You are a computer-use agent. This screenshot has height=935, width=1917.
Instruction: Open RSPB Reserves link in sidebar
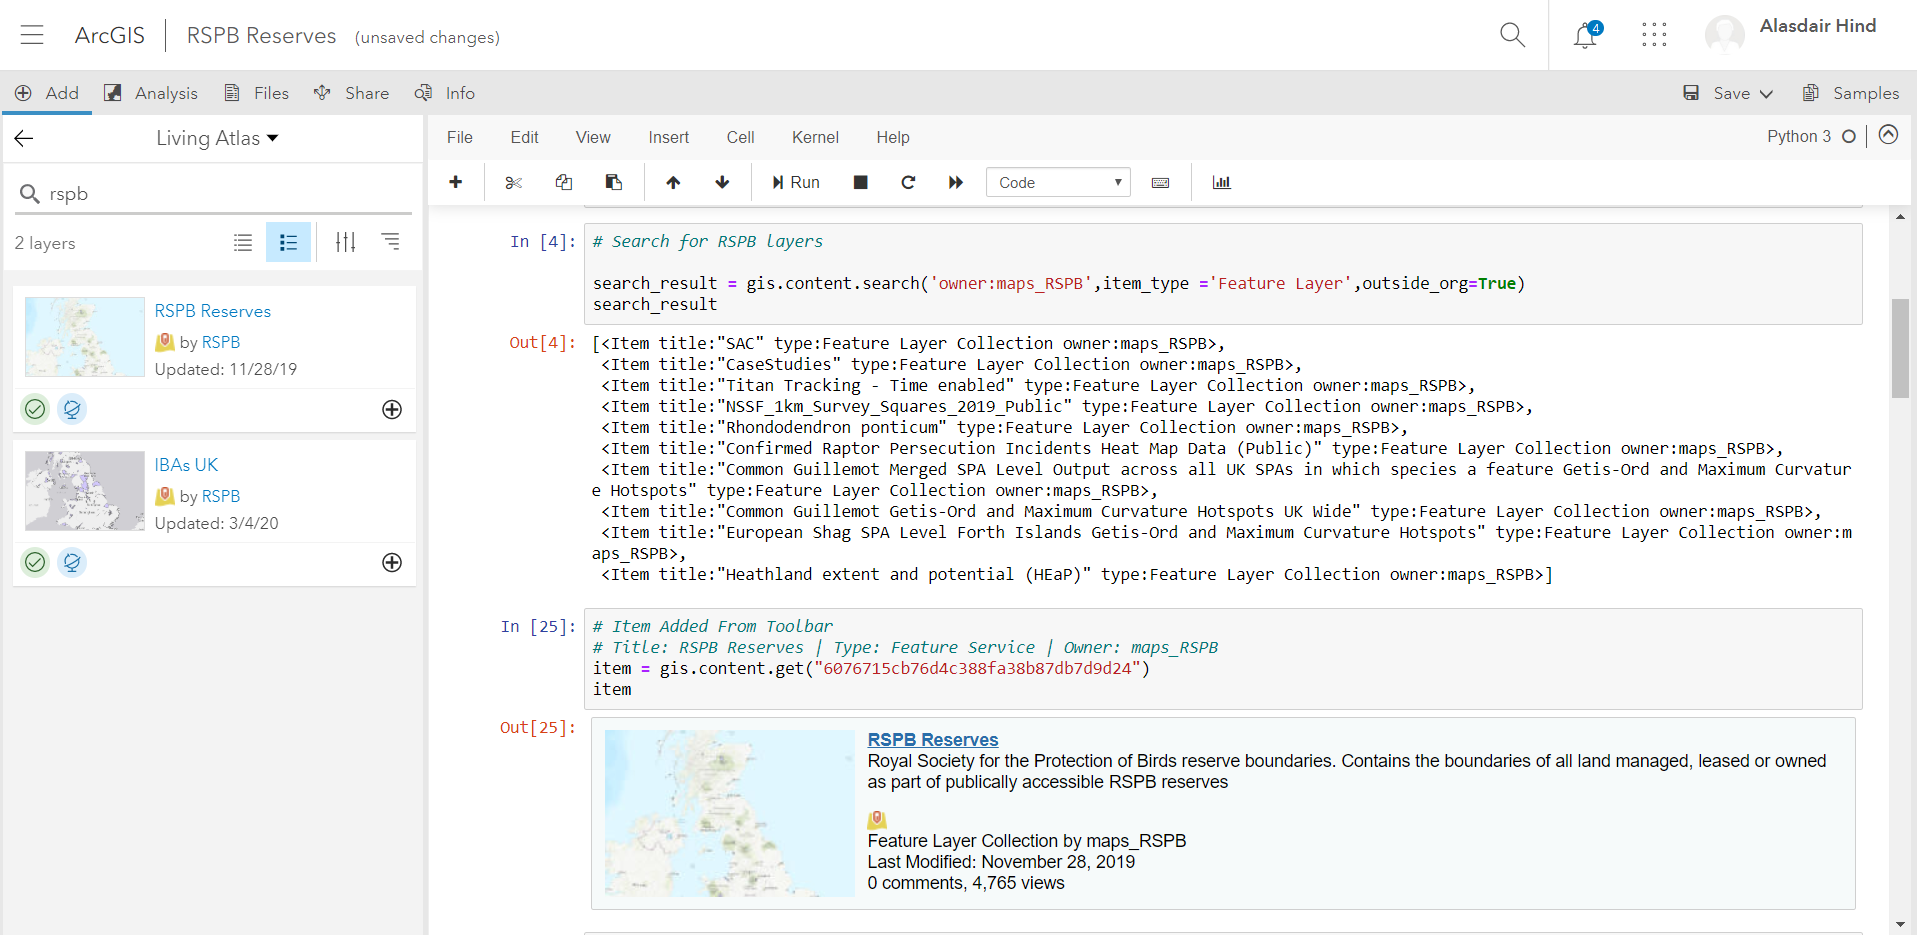tap(213, 311)
